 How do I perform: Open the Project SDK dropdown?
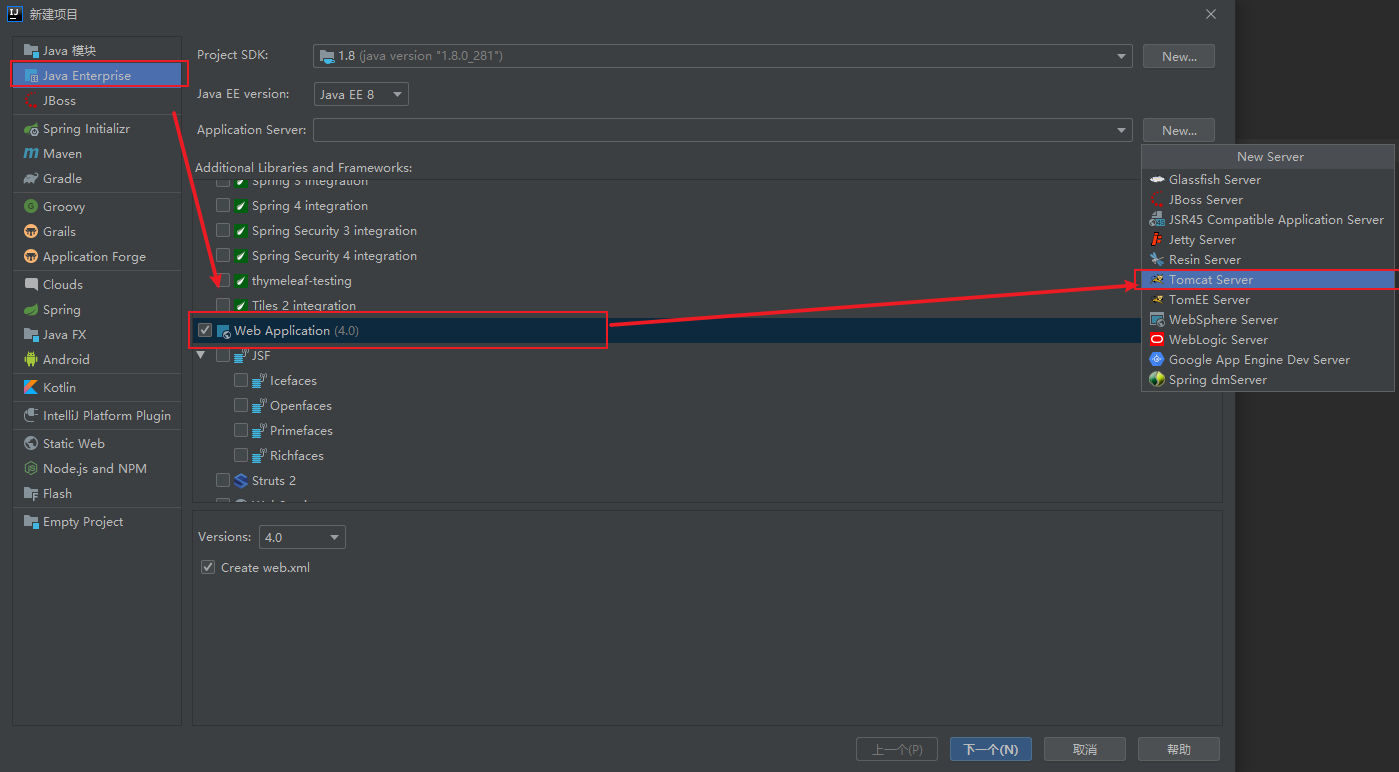[723, 56]
